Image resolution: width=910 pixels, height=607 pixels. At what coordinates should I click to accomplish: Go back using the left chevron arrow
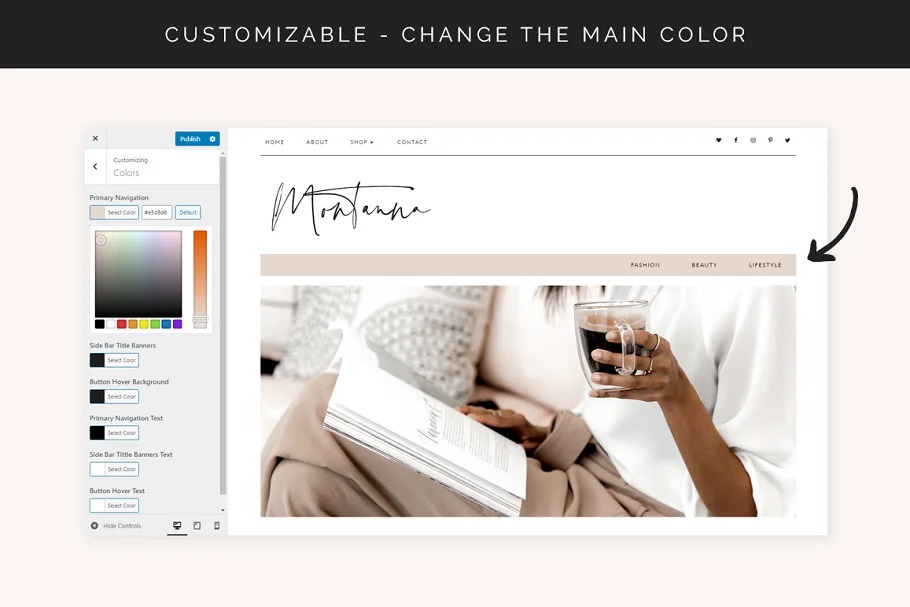[x=95, y=167]
